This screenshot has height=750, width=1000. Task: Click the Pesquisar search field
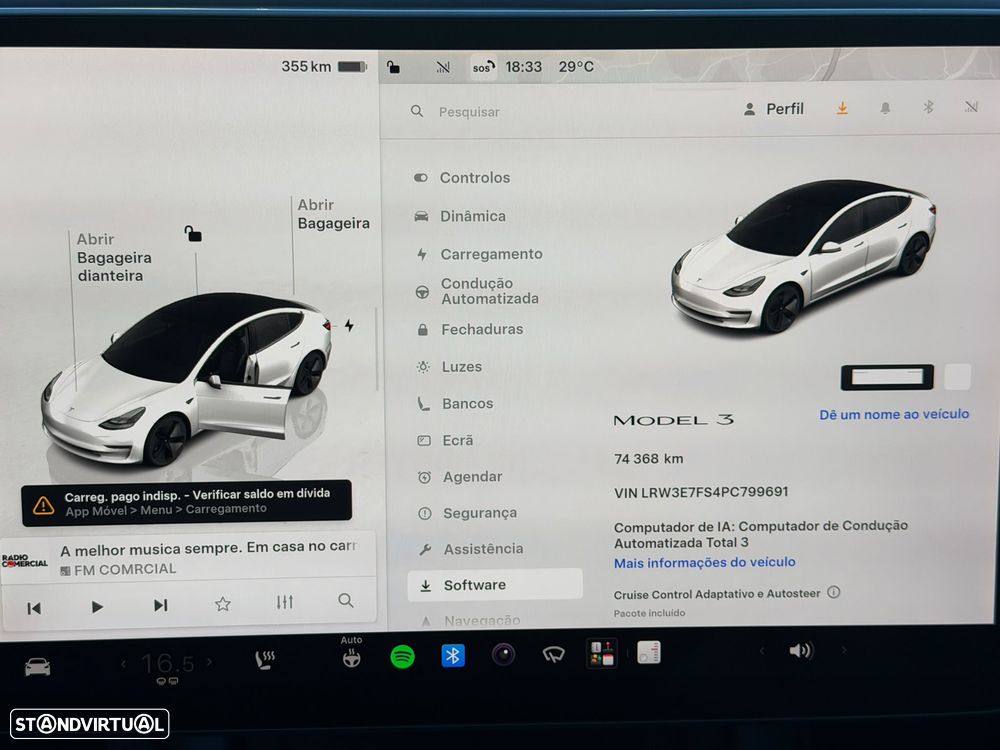pos(469,112)
